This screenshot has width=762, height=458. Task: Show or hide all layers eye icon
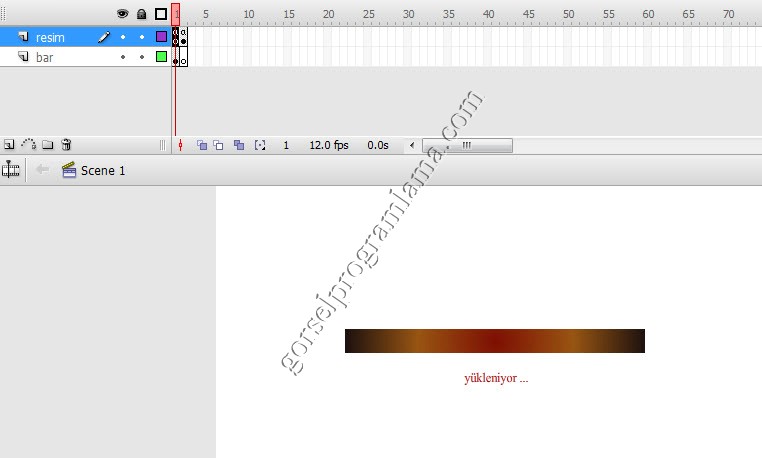pos(123,14)
